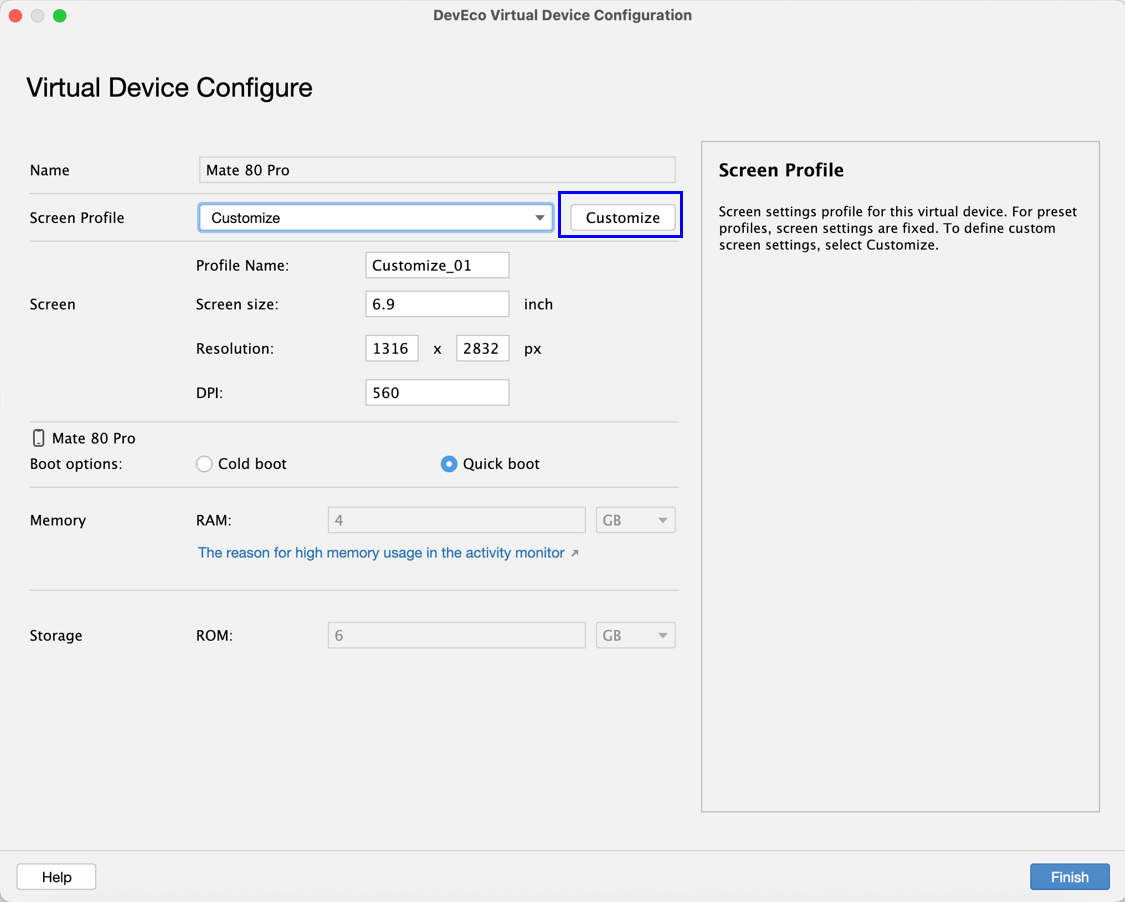Image resolution: width=1125 pixels, height=902 pixels.
Task: Expand the RAM unit GB dropdown
Action: (635, 521)
